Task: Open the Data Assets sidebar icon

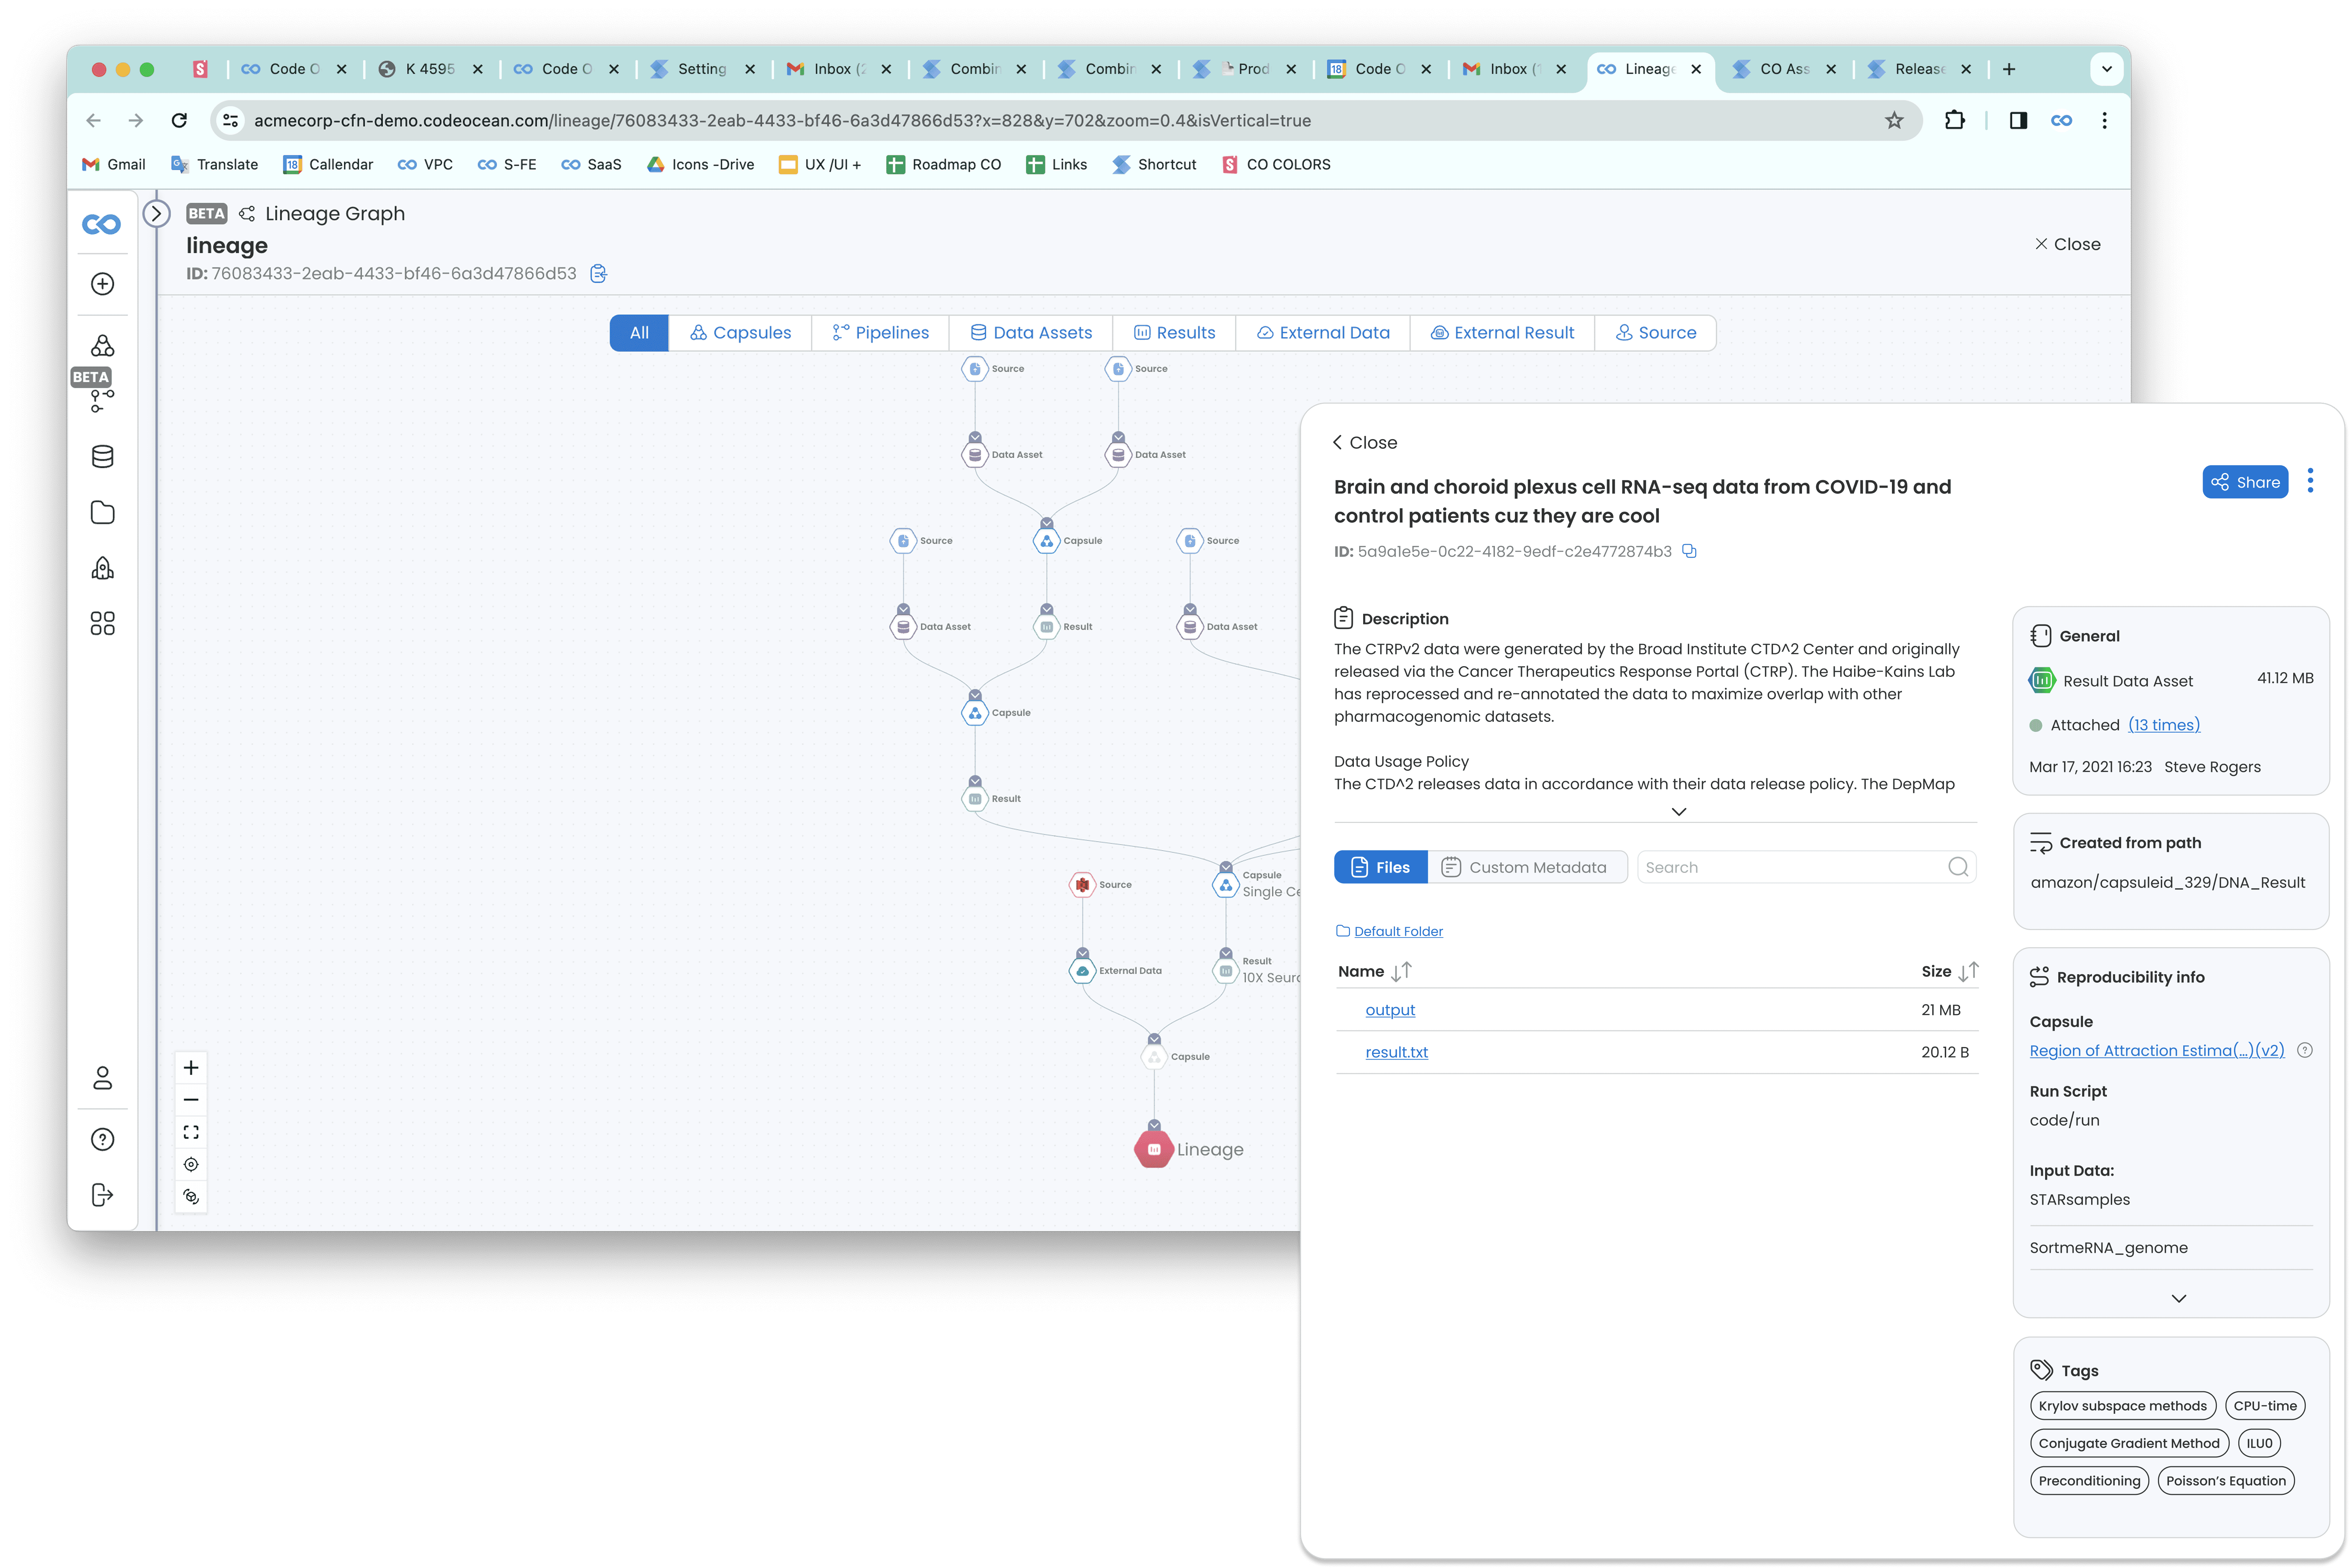Action: click(x=102, y=457)
